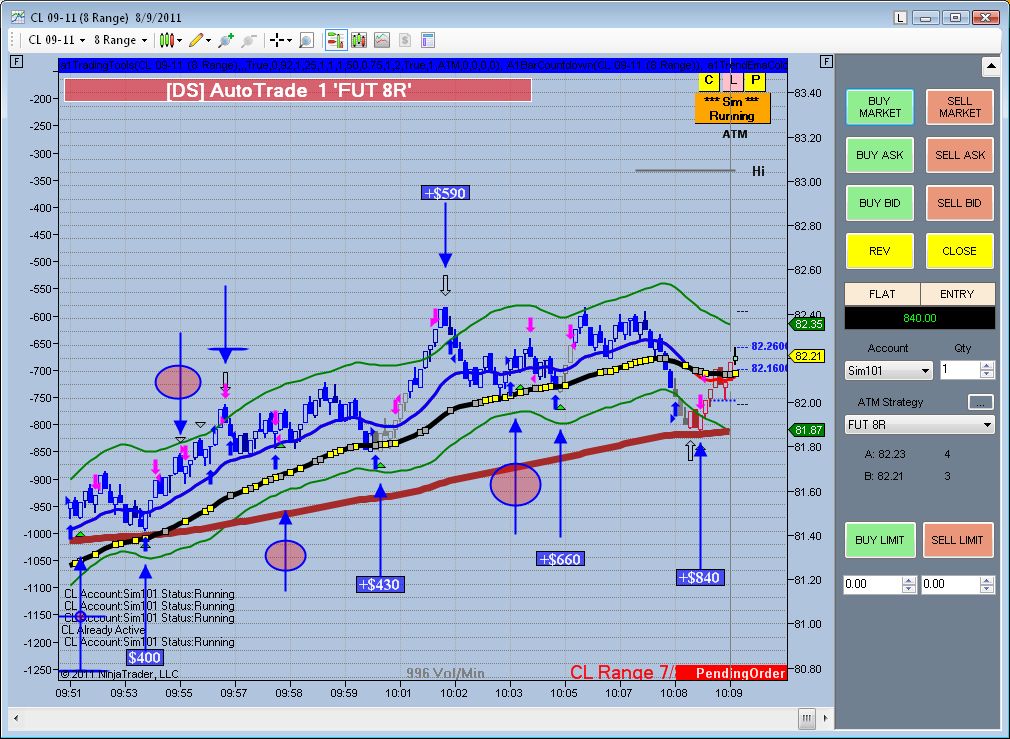Image resolution: width=1010 pixels, height=739 pixels.
Task: Click the sell limit price field
Action: [951, 584]
